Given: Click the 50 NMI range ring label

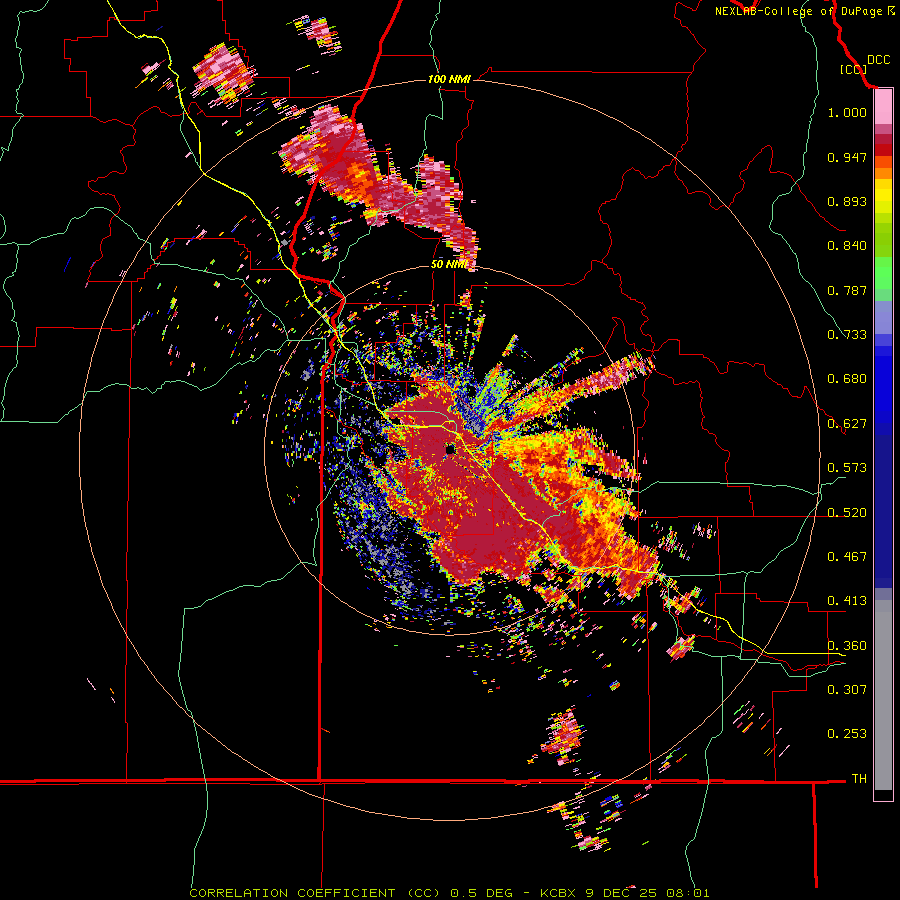Looking at the screenshot, I should click(x=449, y=264).
